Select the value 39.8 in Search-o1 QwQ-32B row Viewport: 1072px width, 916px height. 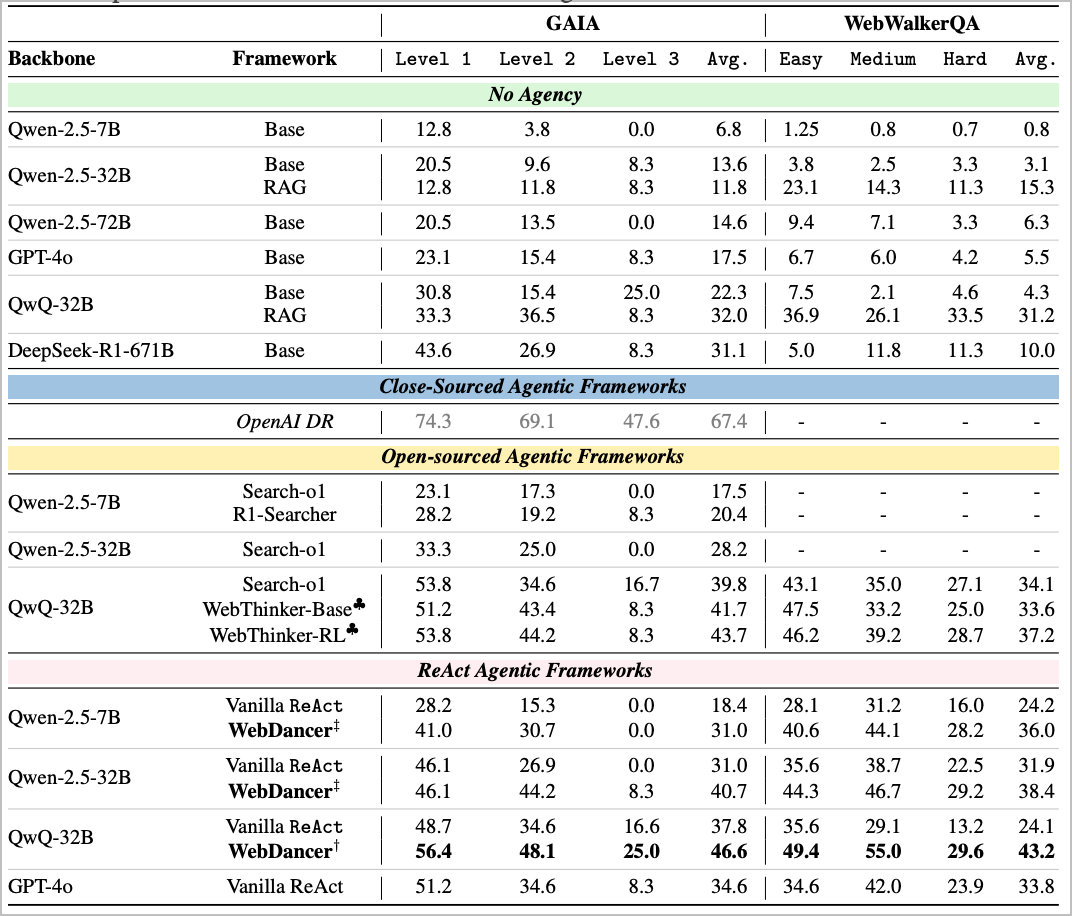coord(729,584)
